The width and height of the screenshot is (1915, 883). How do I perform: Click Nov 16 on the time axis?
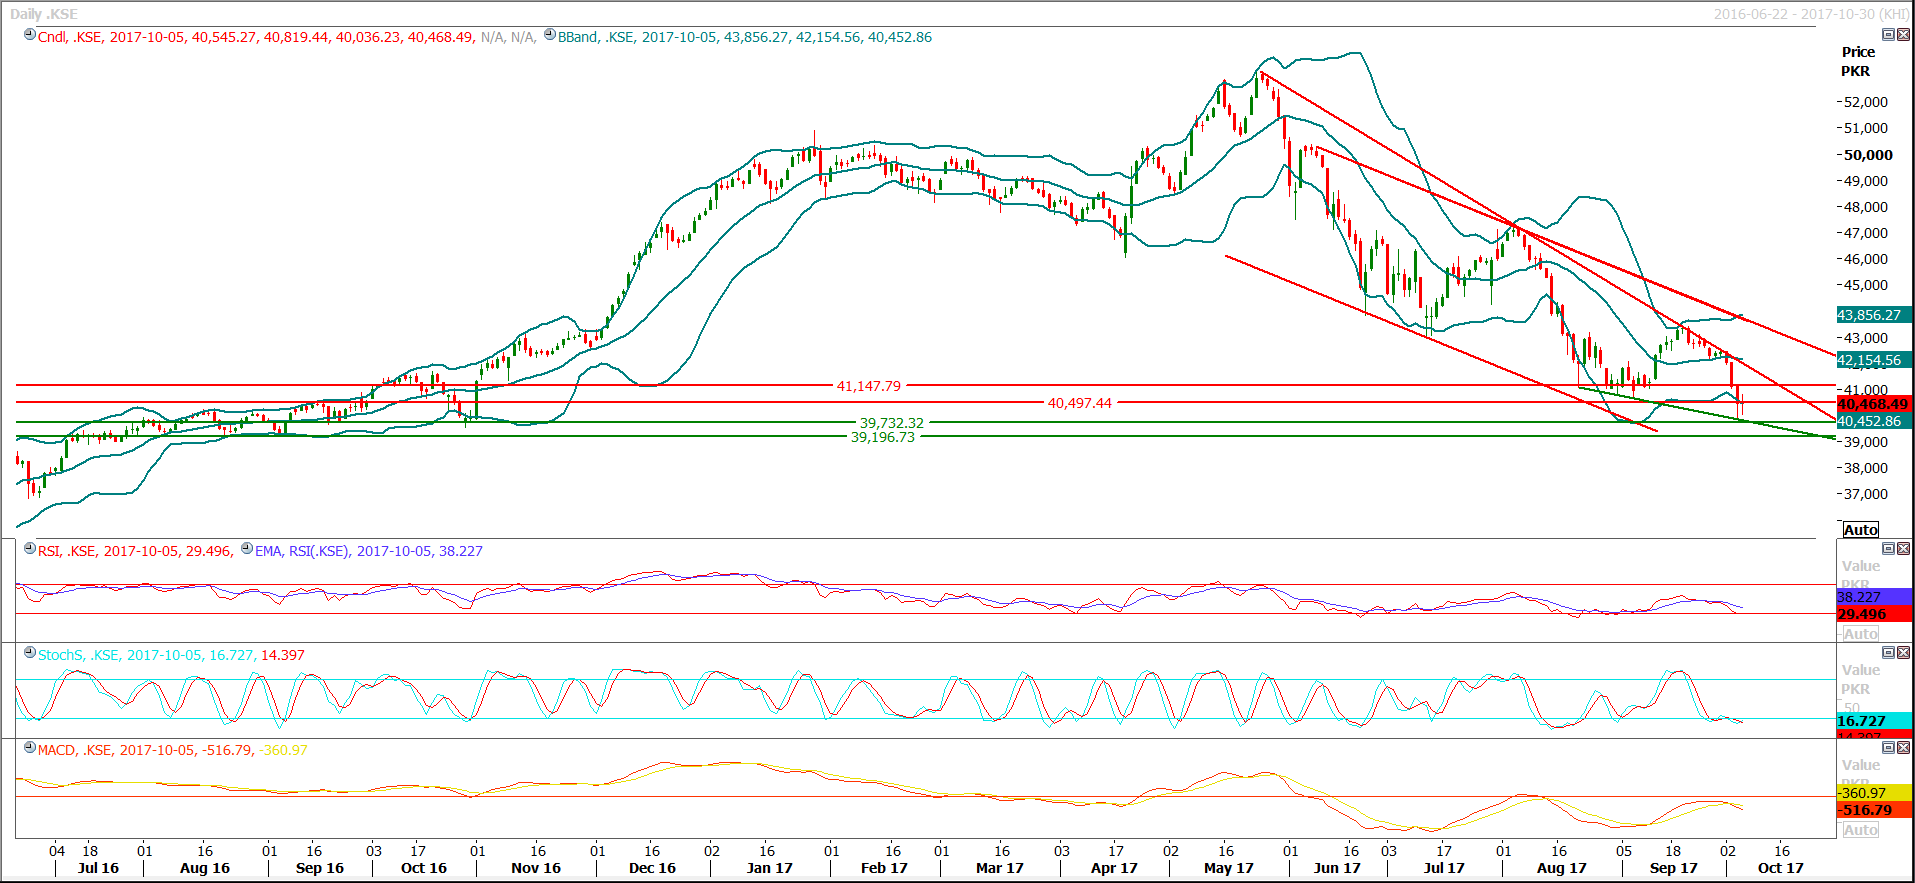click(536, 868)
